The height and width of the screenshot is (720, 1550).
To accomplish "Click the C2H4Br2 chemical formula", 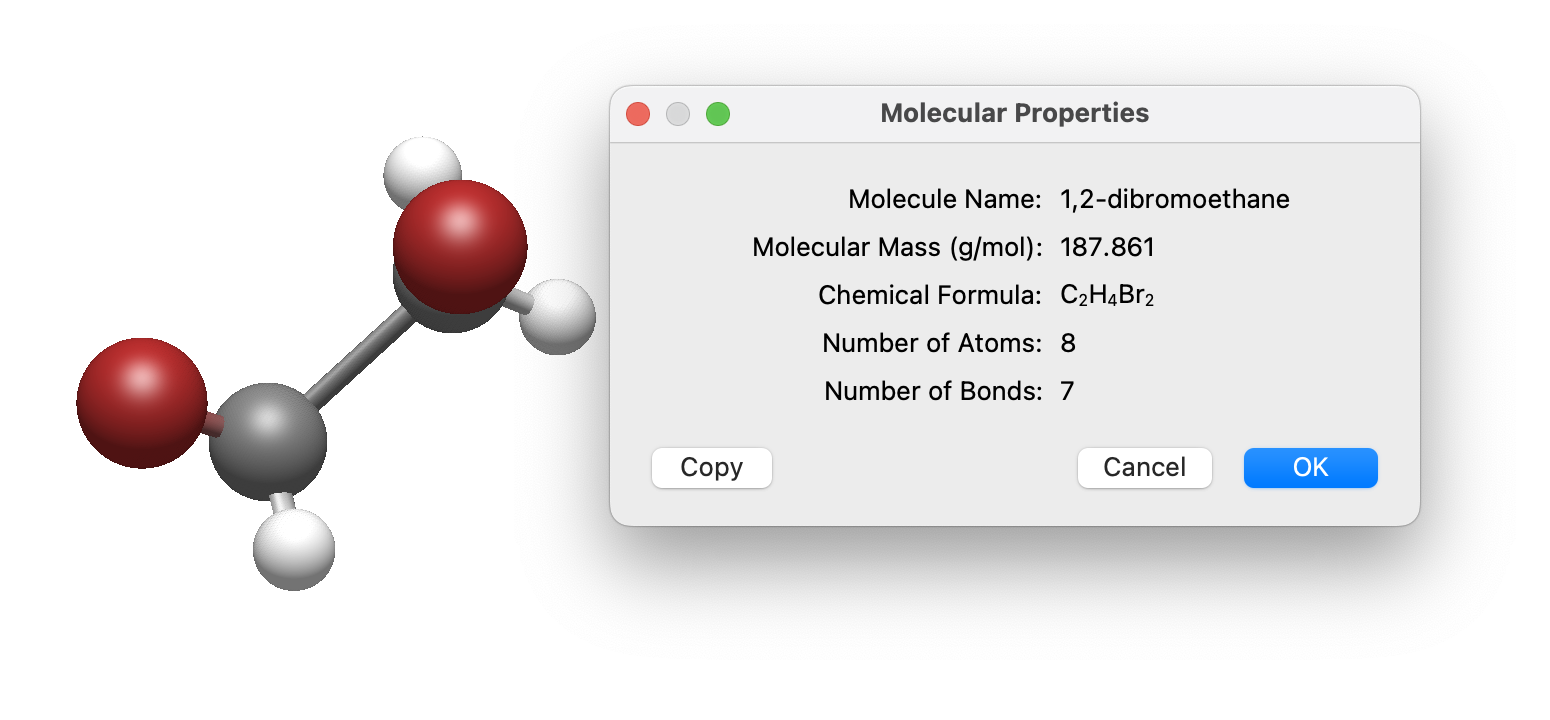I will 1107,295.
